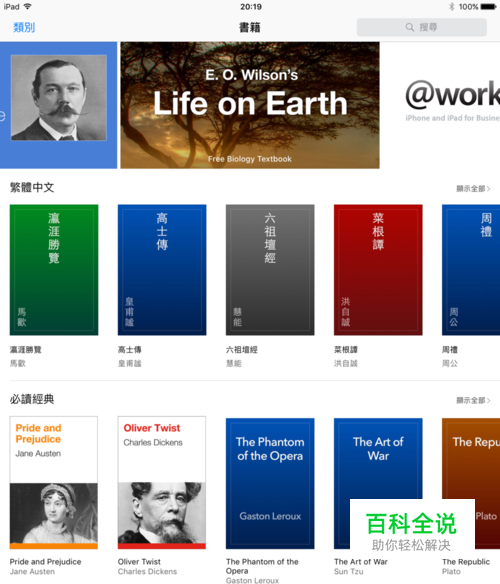Open the green 瀛涯勝覽 book cover
The height and width of the screenshot is (584, 500).
(x=54, y=270)
